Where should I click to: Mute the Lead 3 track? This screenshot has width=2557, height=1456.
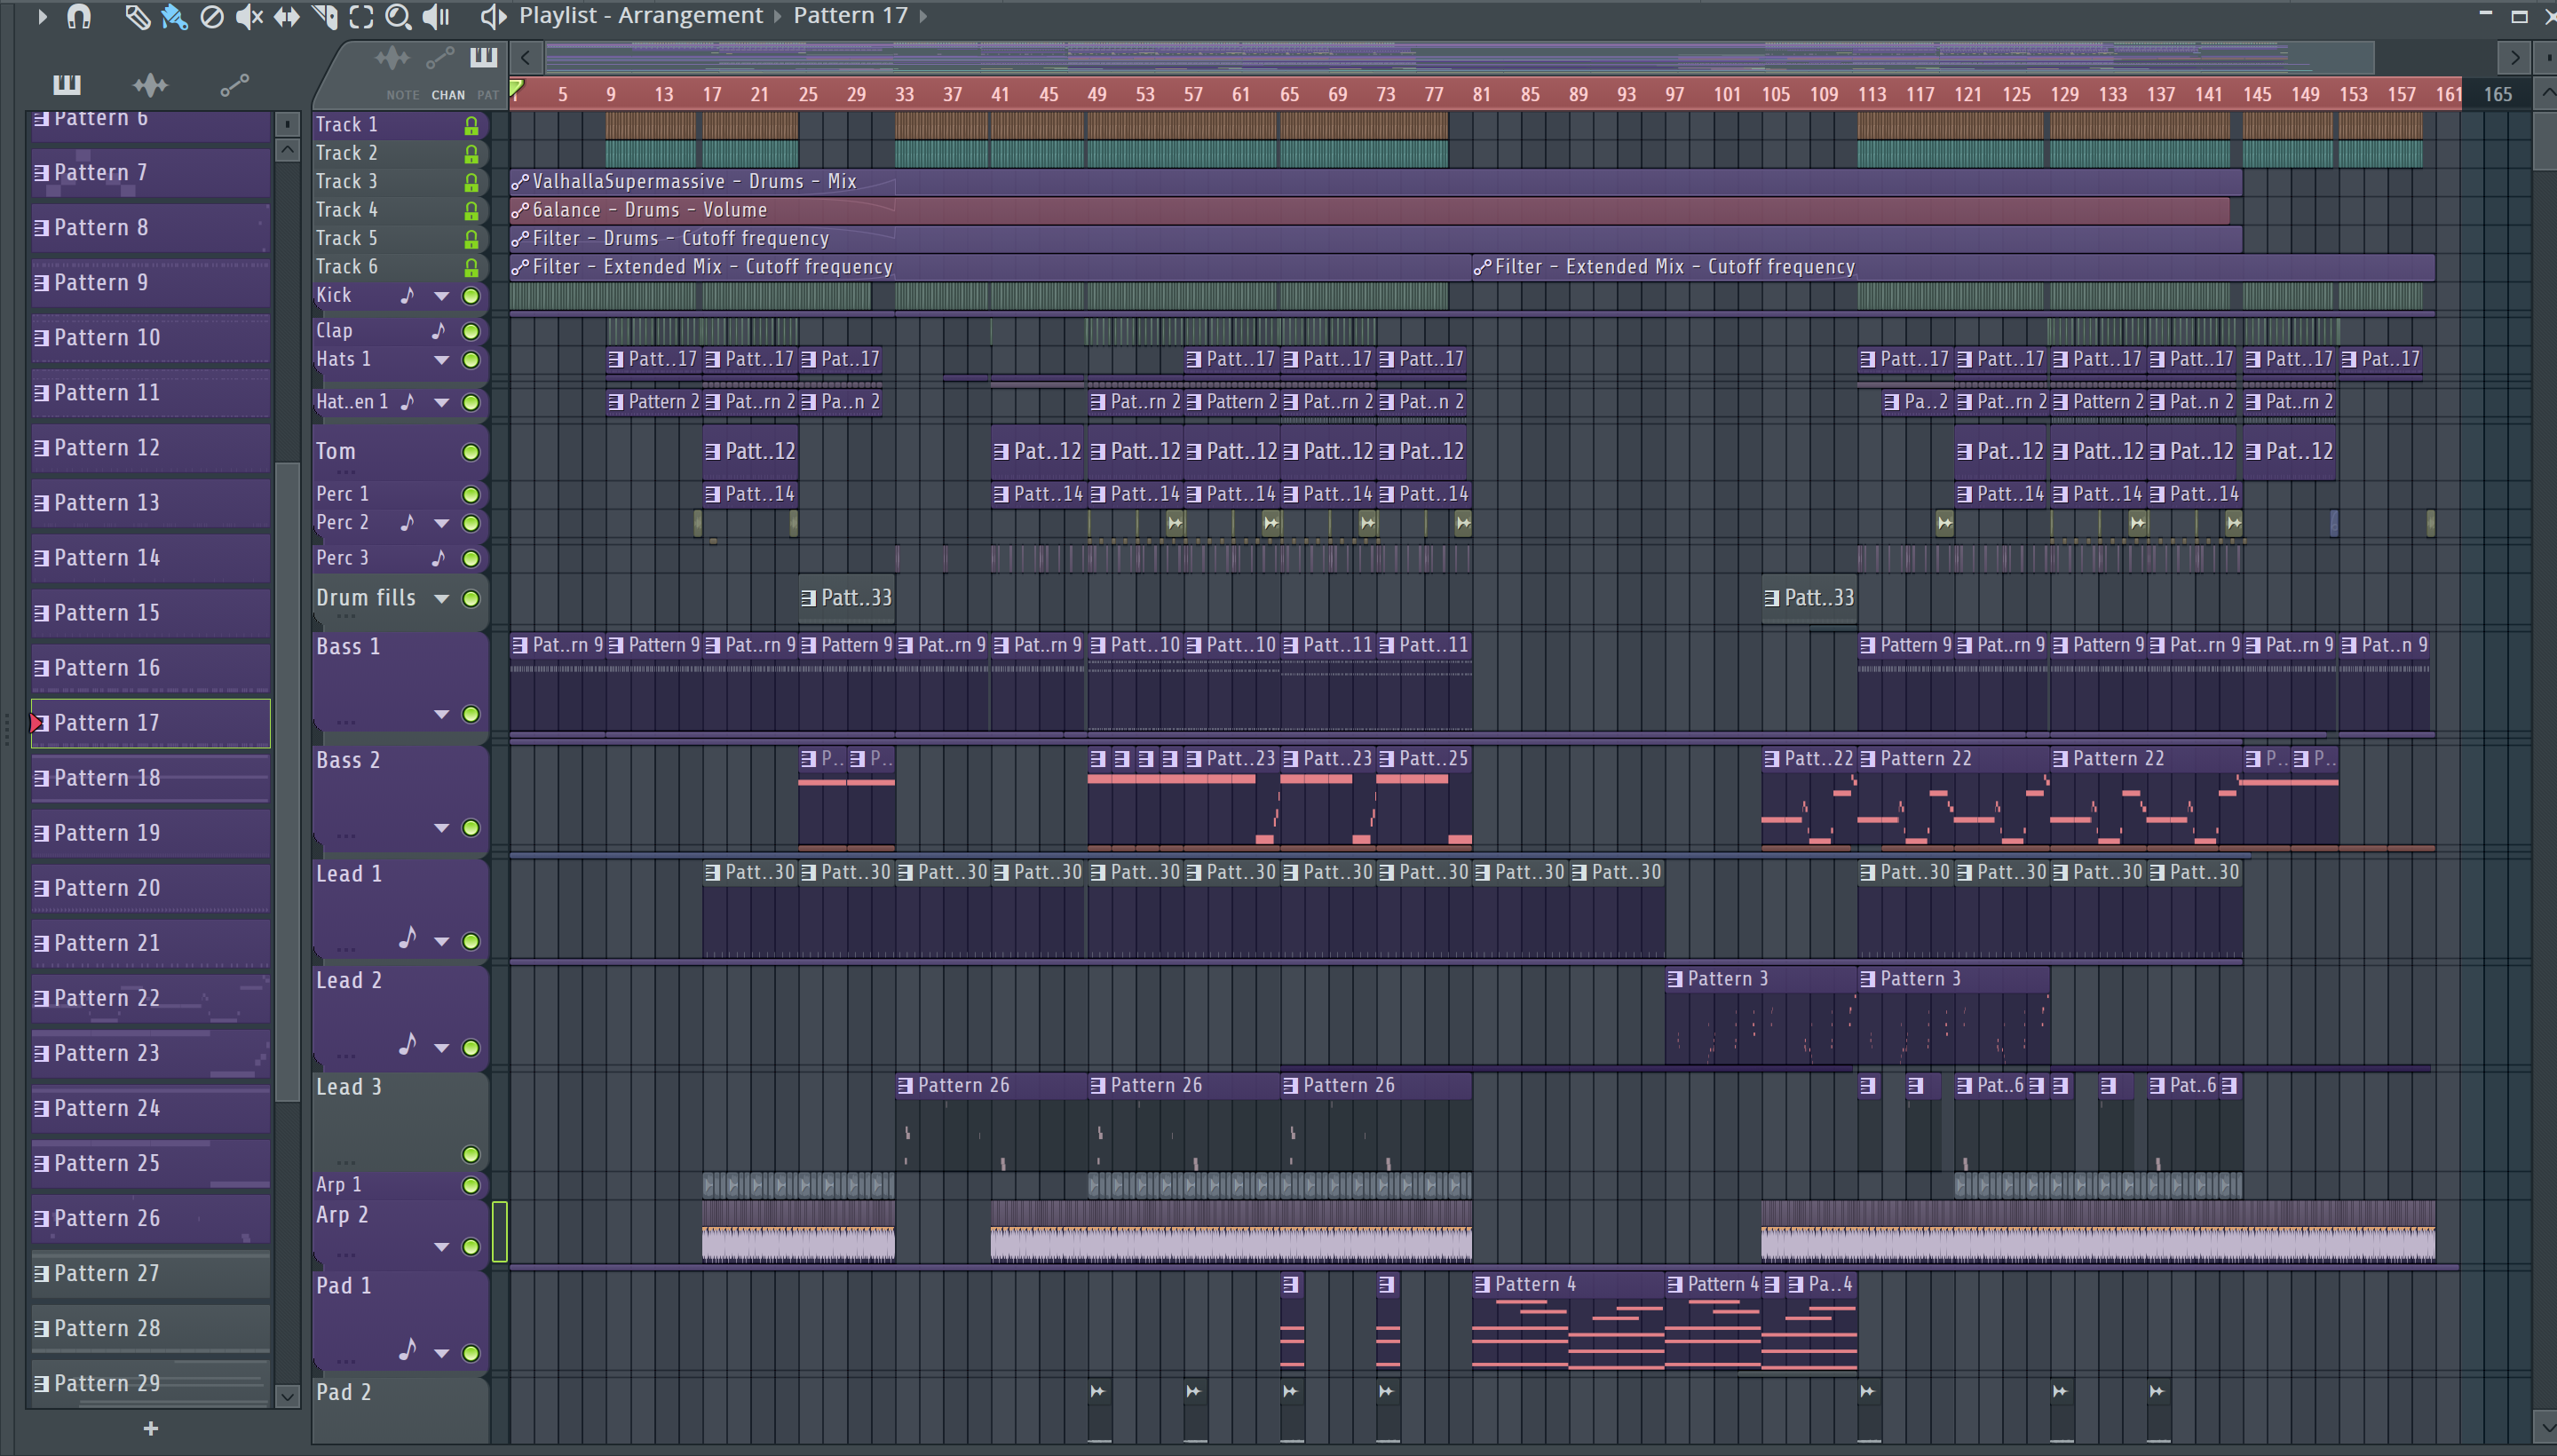point(470,1155)
